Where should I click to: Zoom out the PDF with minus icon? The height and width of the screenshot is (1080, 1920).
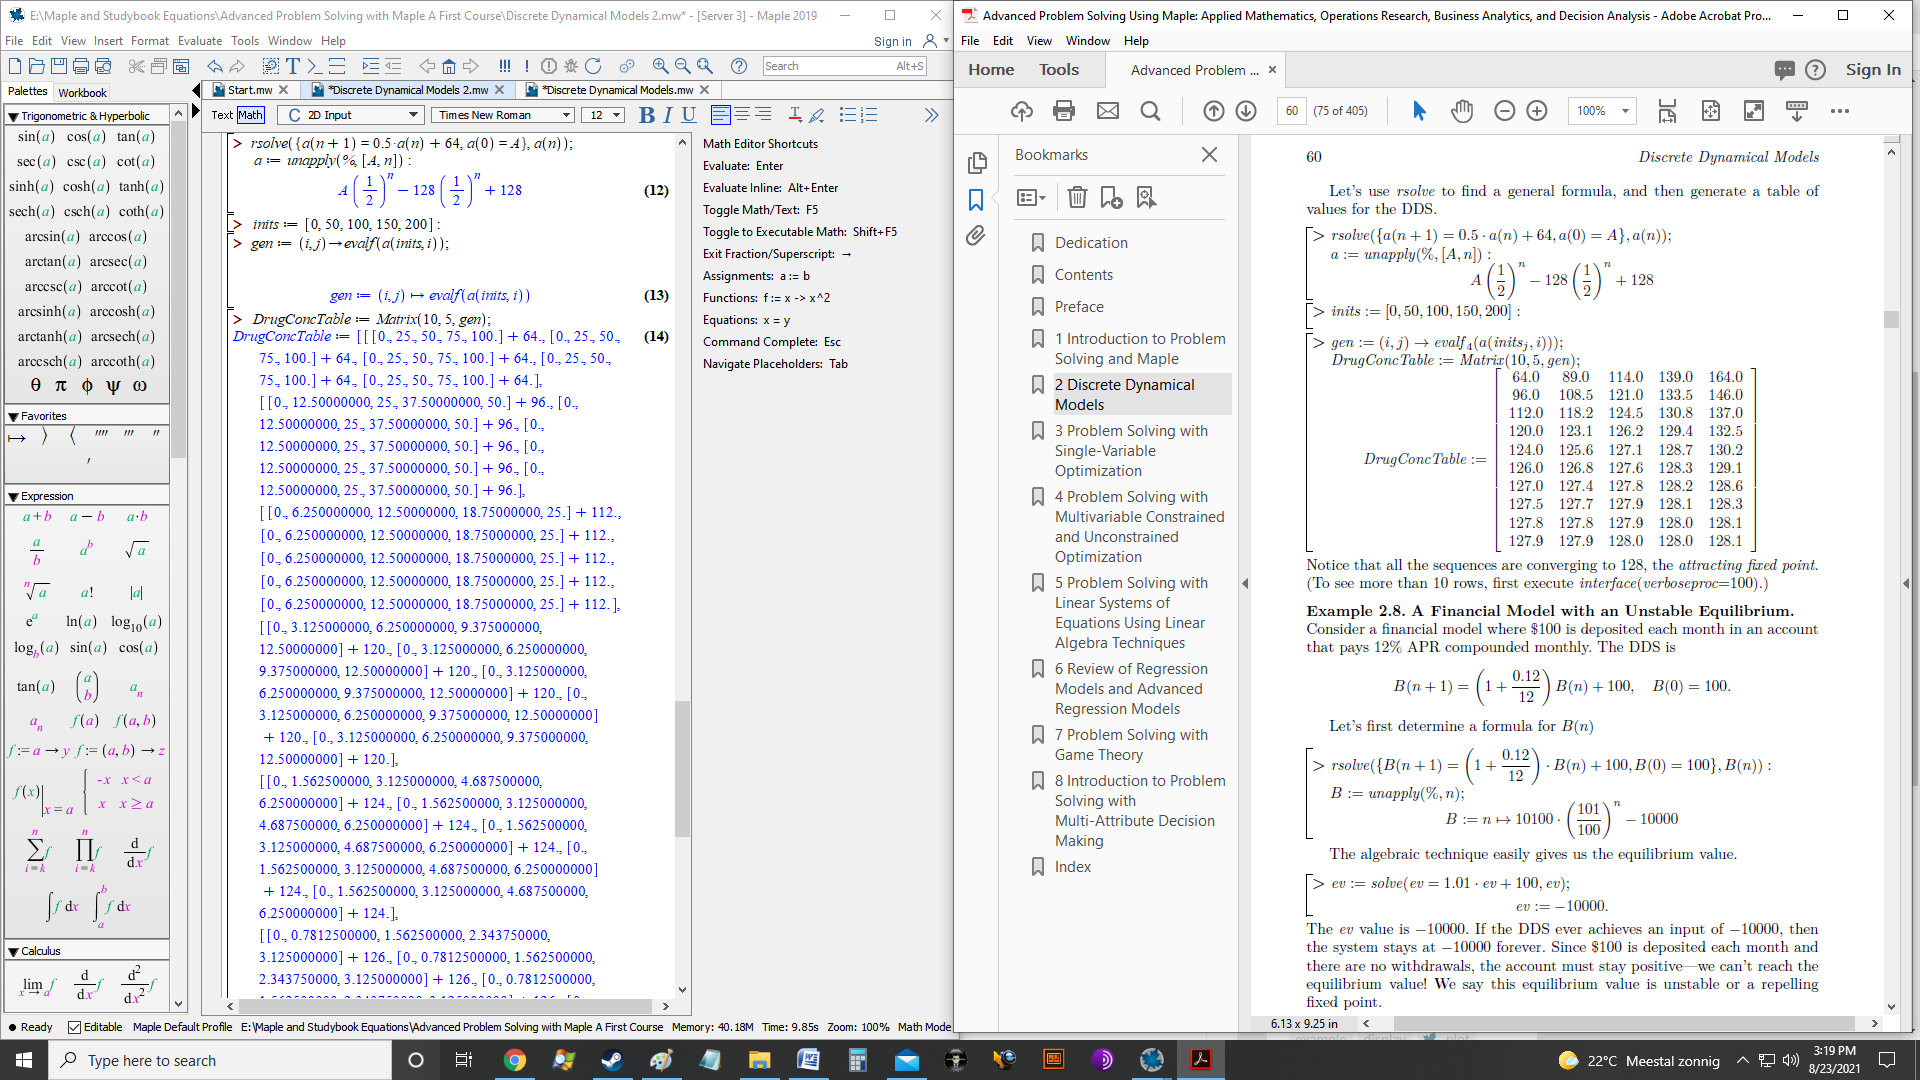(x=1505, y=111)
